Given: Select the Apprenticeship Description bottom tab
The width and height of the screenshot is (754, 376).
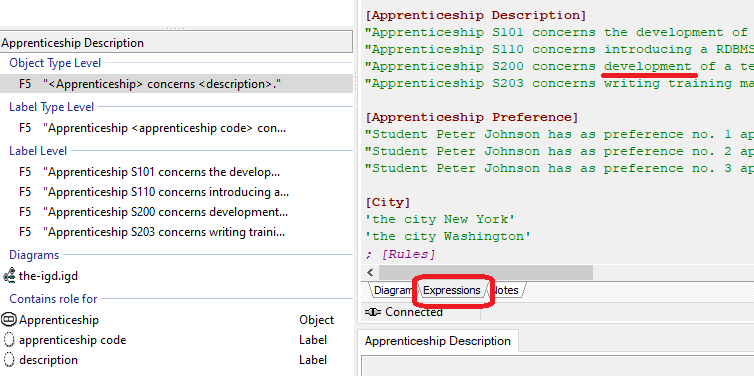Looking at the screenshot, I should (438, 341).
